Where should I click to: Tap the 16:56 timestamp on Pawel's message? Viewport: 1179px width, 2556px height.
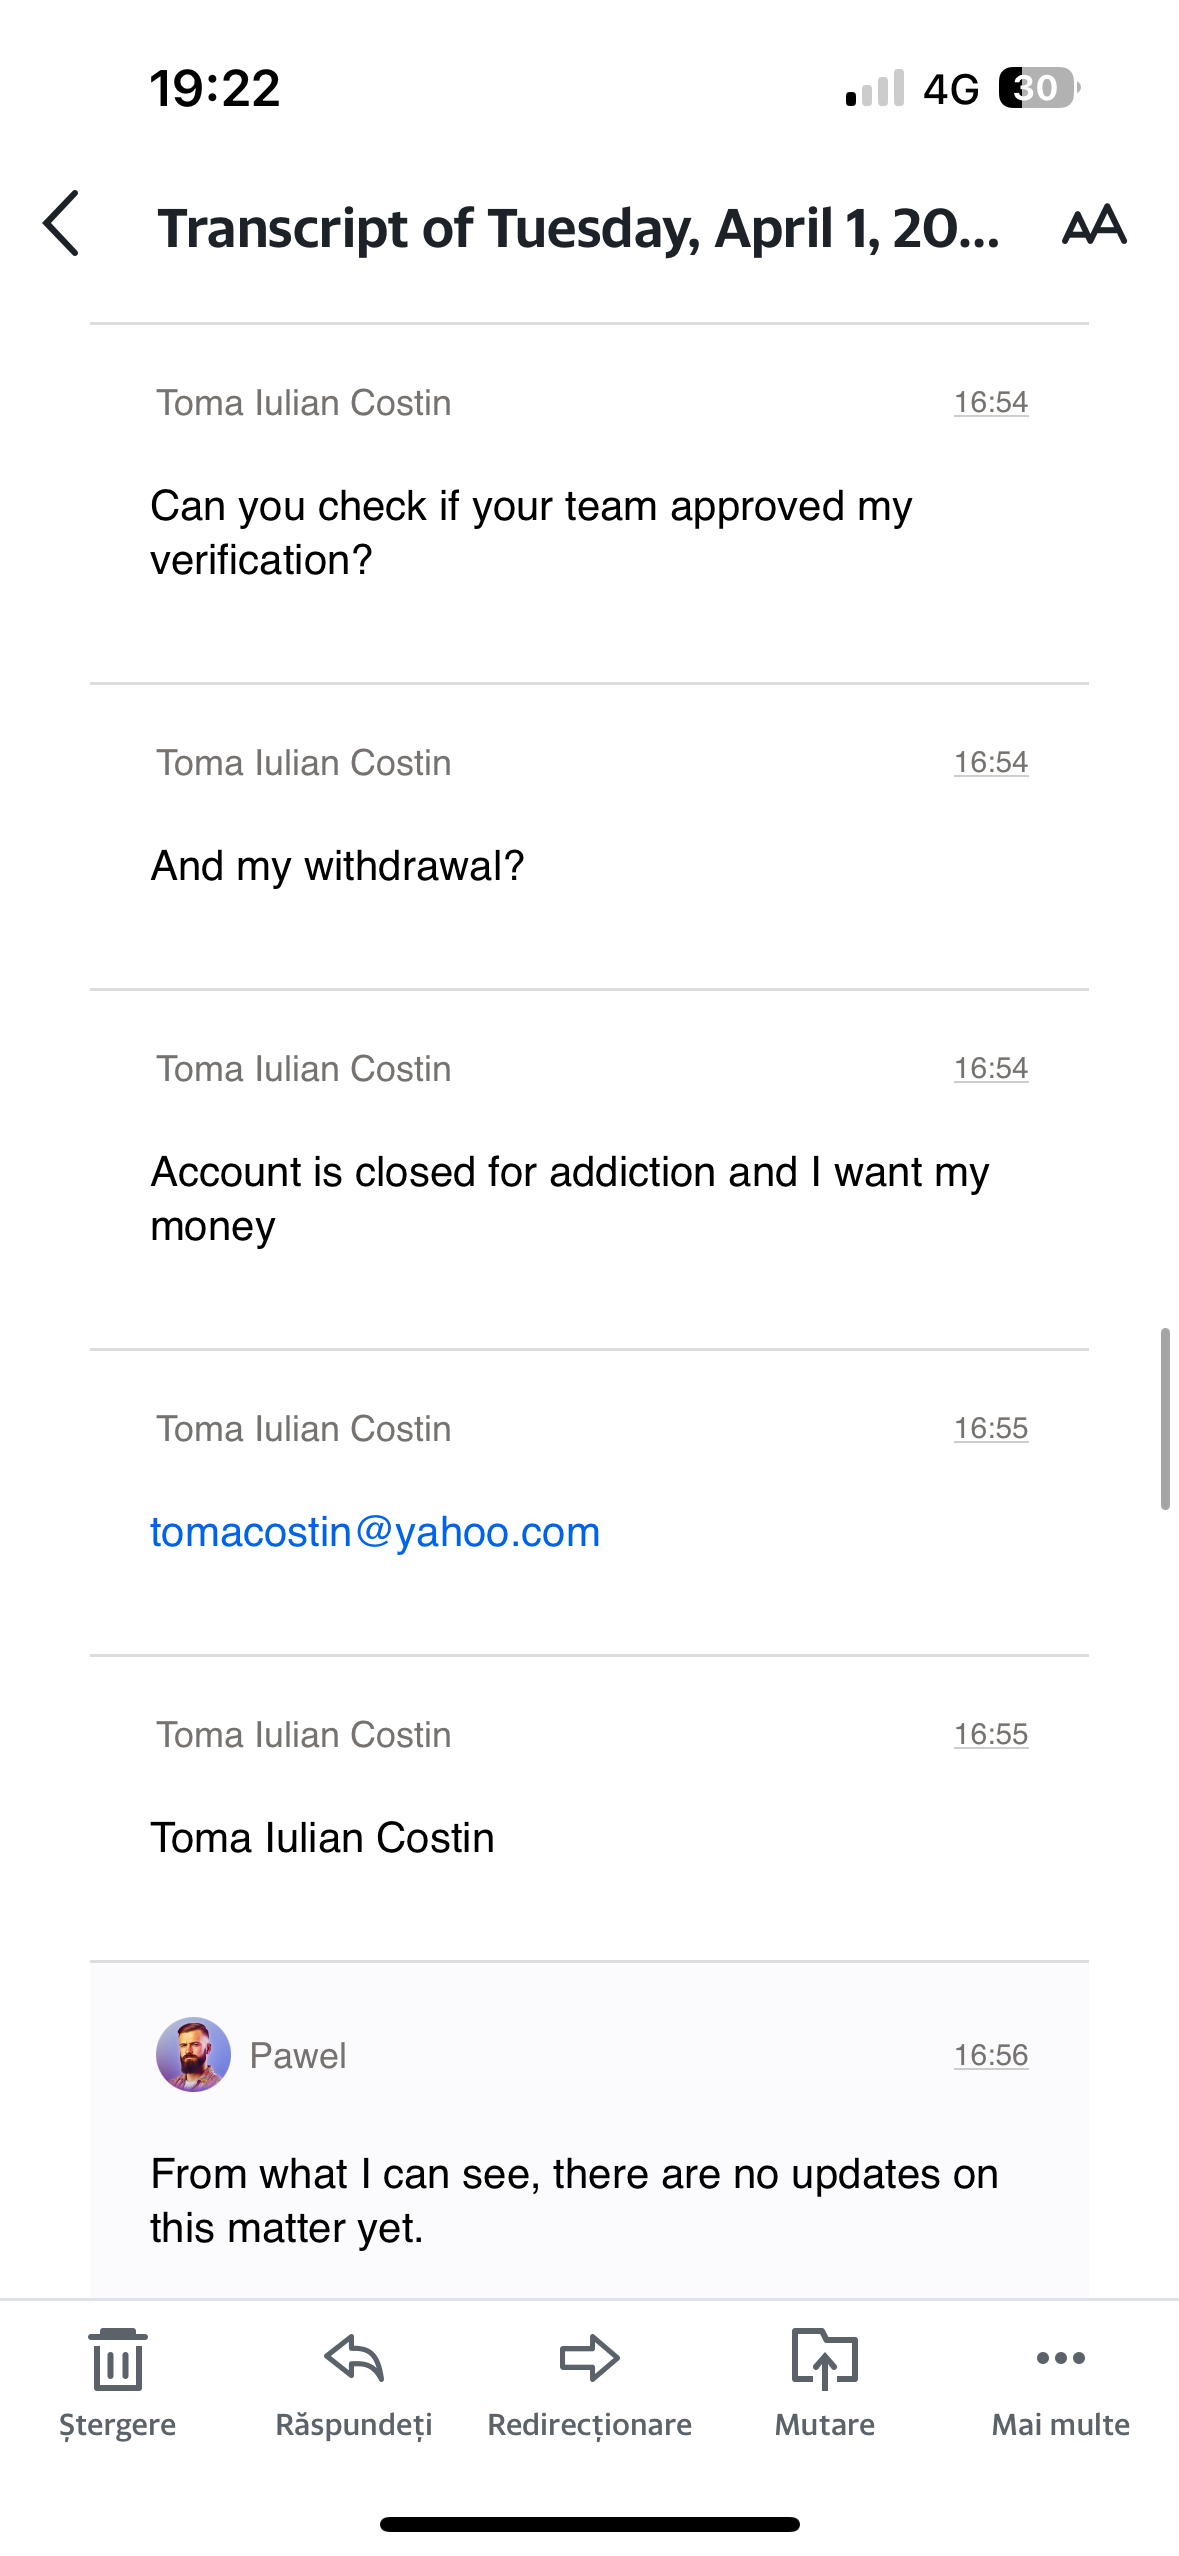(990, 2055)
